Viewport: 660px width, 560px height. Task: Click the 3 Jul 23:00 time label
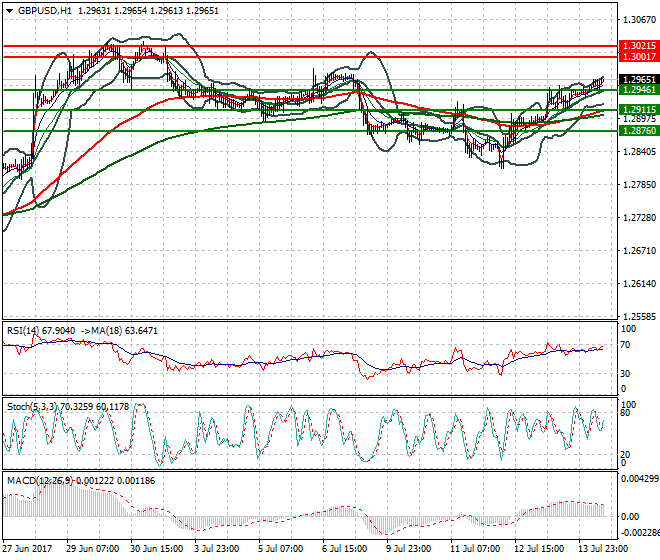click(x=217, y=549)
